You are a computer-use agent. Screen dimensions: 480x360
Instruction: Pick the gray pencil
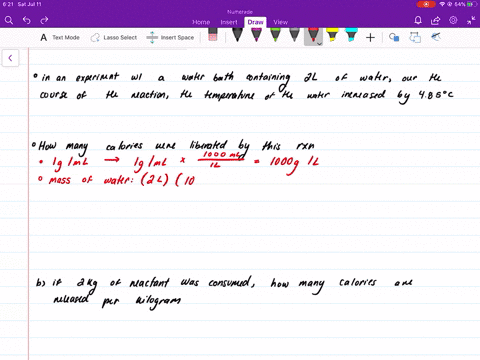pyautogui.click(x=294, y=35)
